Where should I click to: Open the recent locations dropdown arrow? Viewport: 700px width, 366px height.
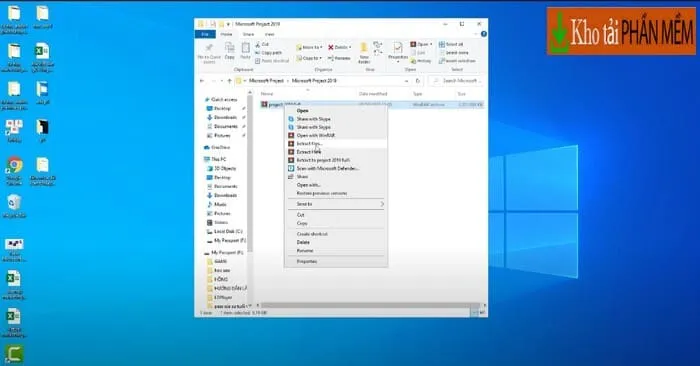point(222,81)
